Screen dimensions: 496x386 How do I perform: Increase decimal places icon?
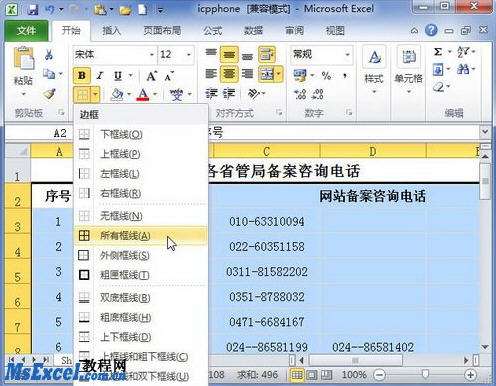point(300,94)
